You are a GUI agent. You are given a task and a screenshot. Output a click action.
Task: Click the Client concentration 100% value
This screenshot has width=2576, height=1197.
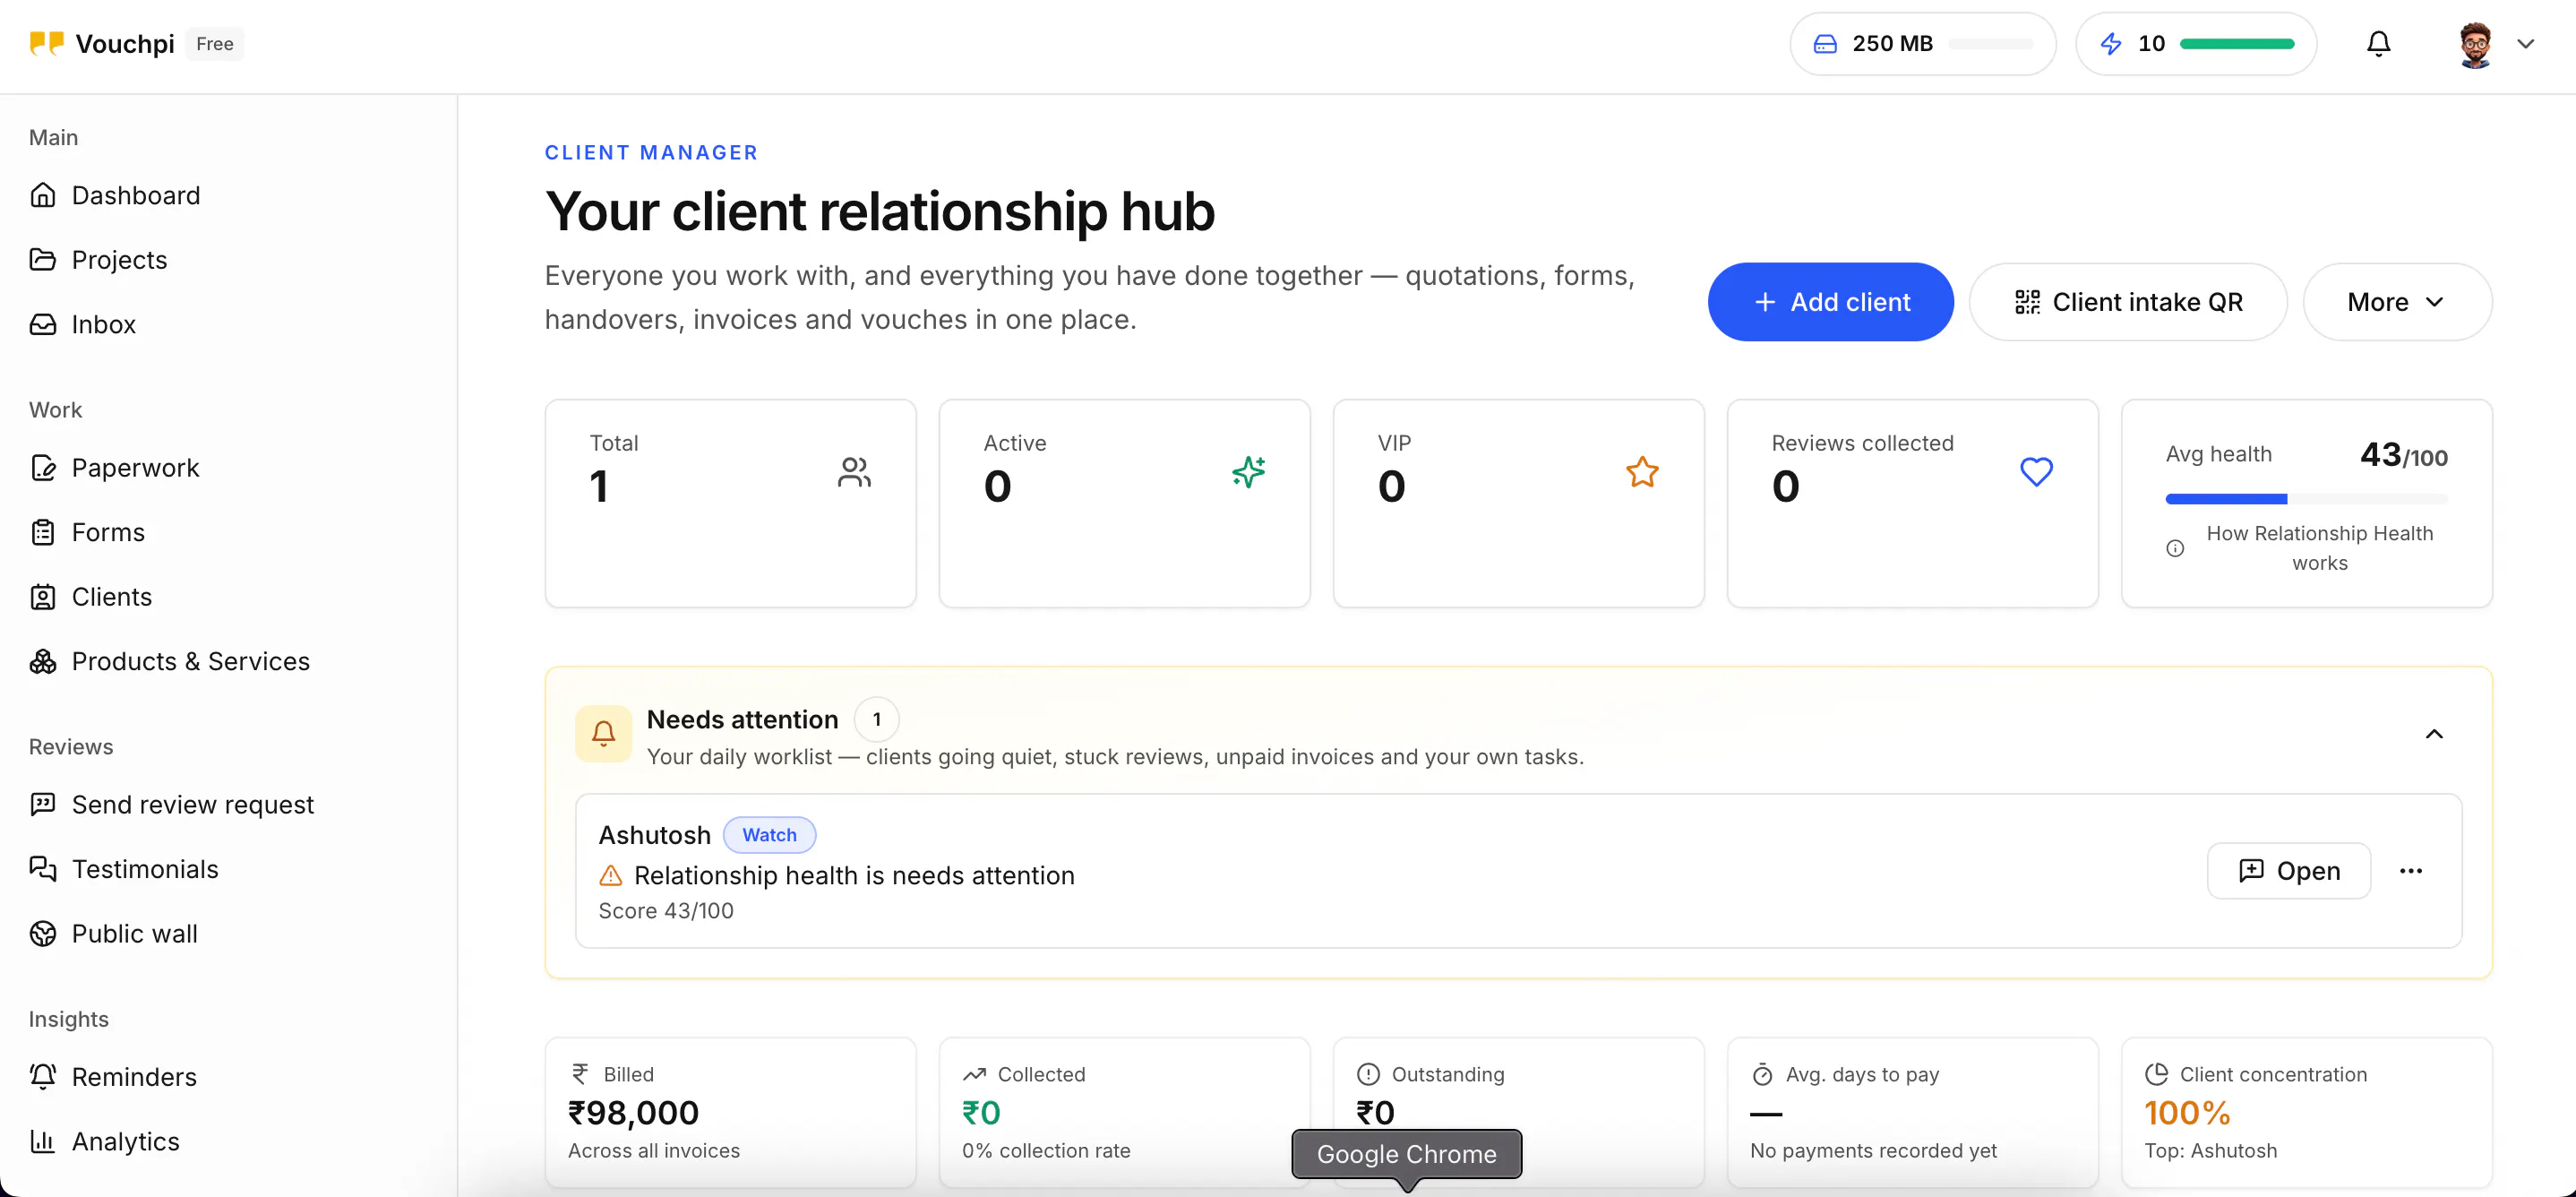2187,1113
